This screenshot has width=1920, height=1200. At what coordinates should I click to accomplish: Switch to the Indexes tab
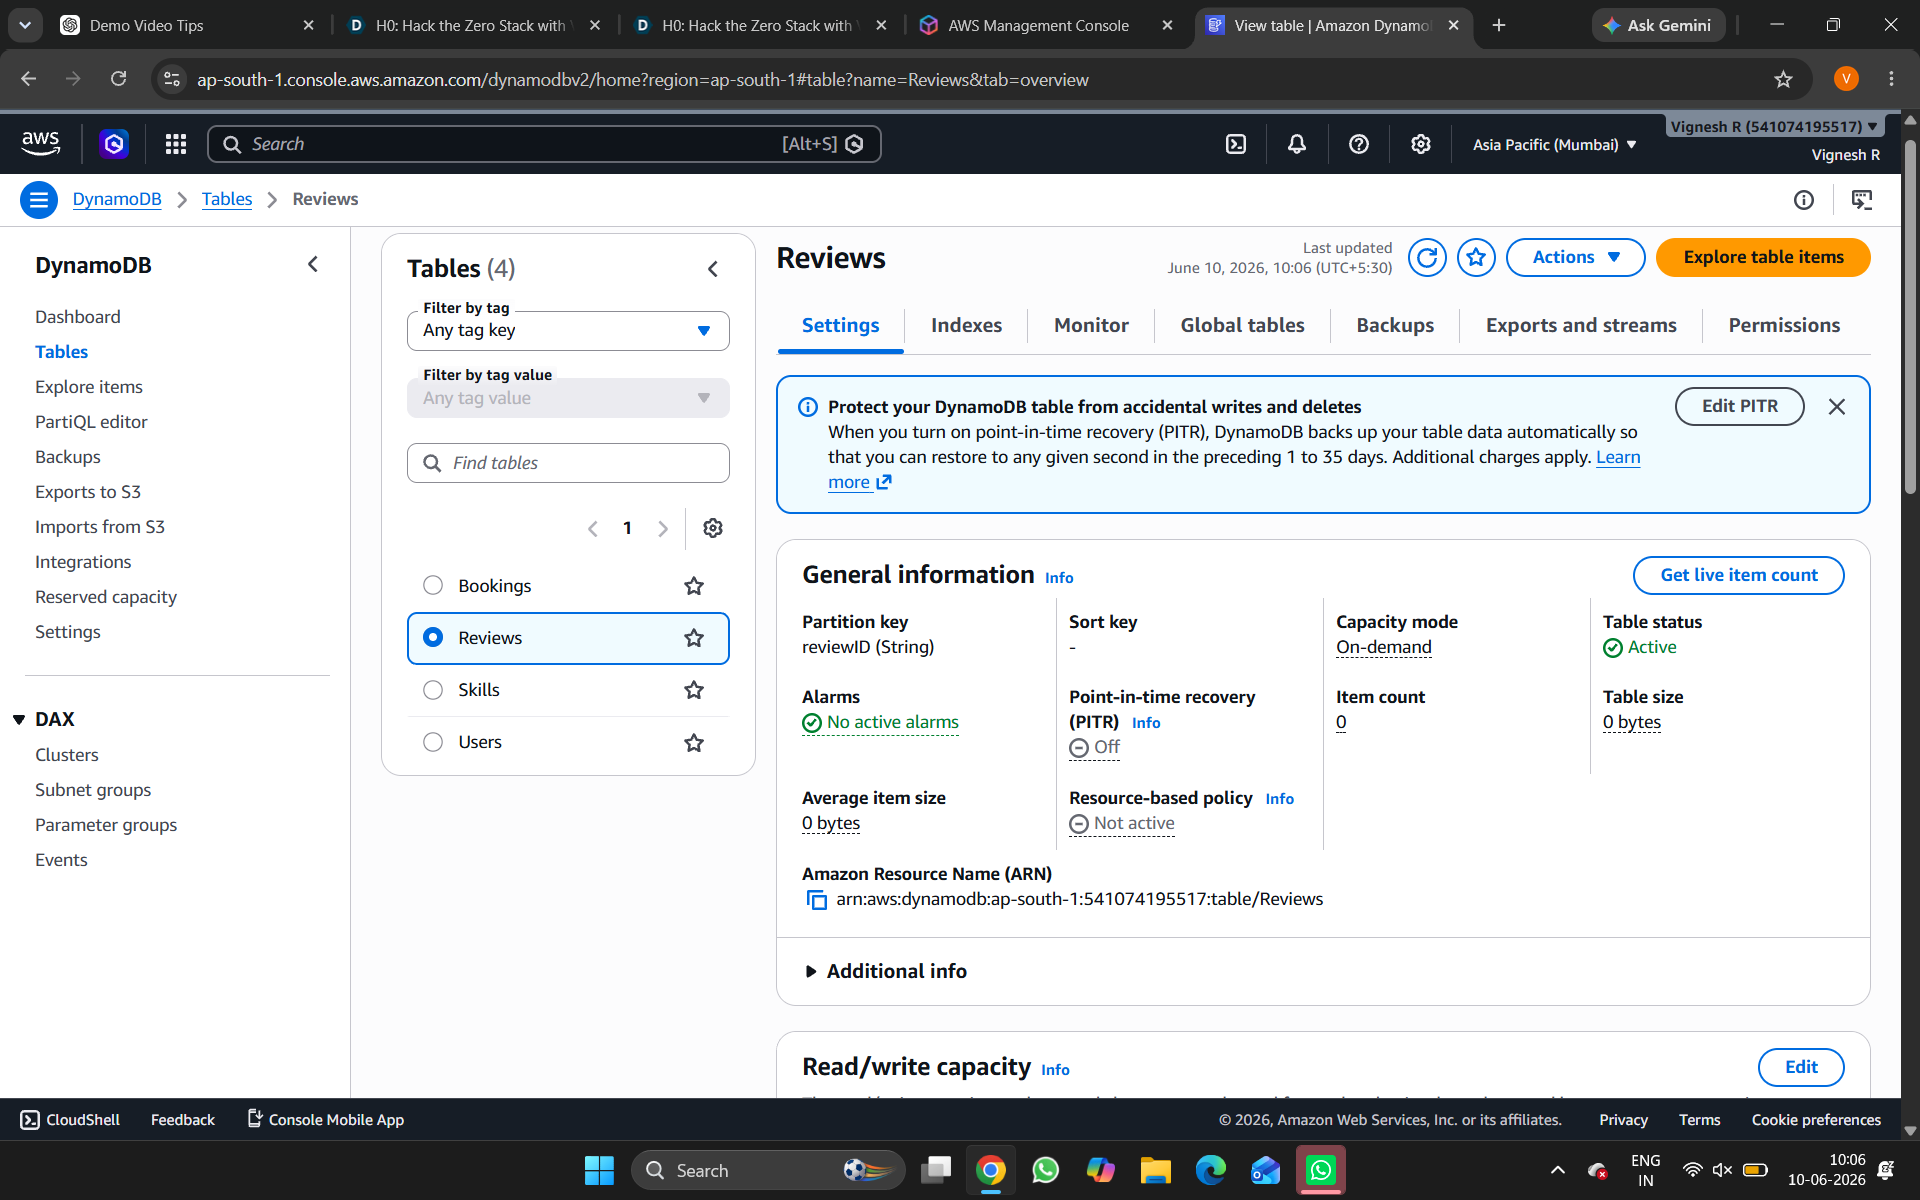[x=966, y=326]
